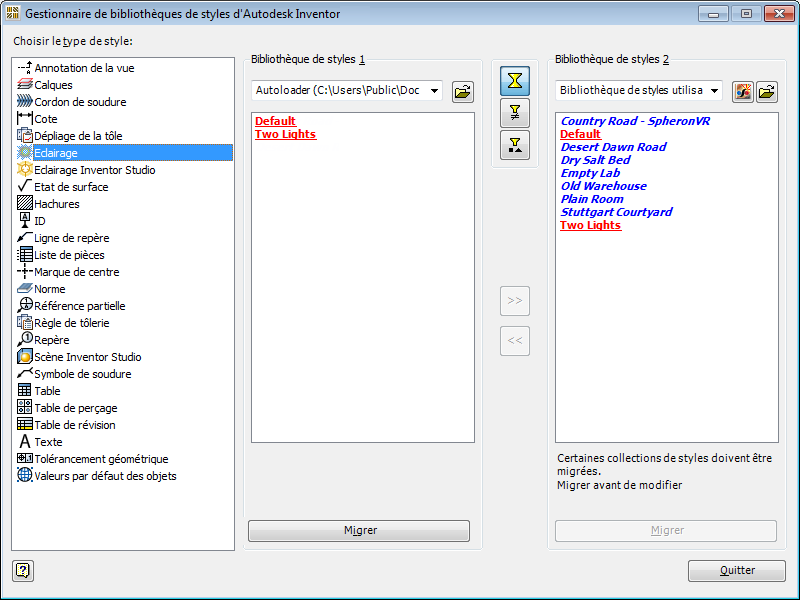Select Table de révision style type

click(66, 425)
